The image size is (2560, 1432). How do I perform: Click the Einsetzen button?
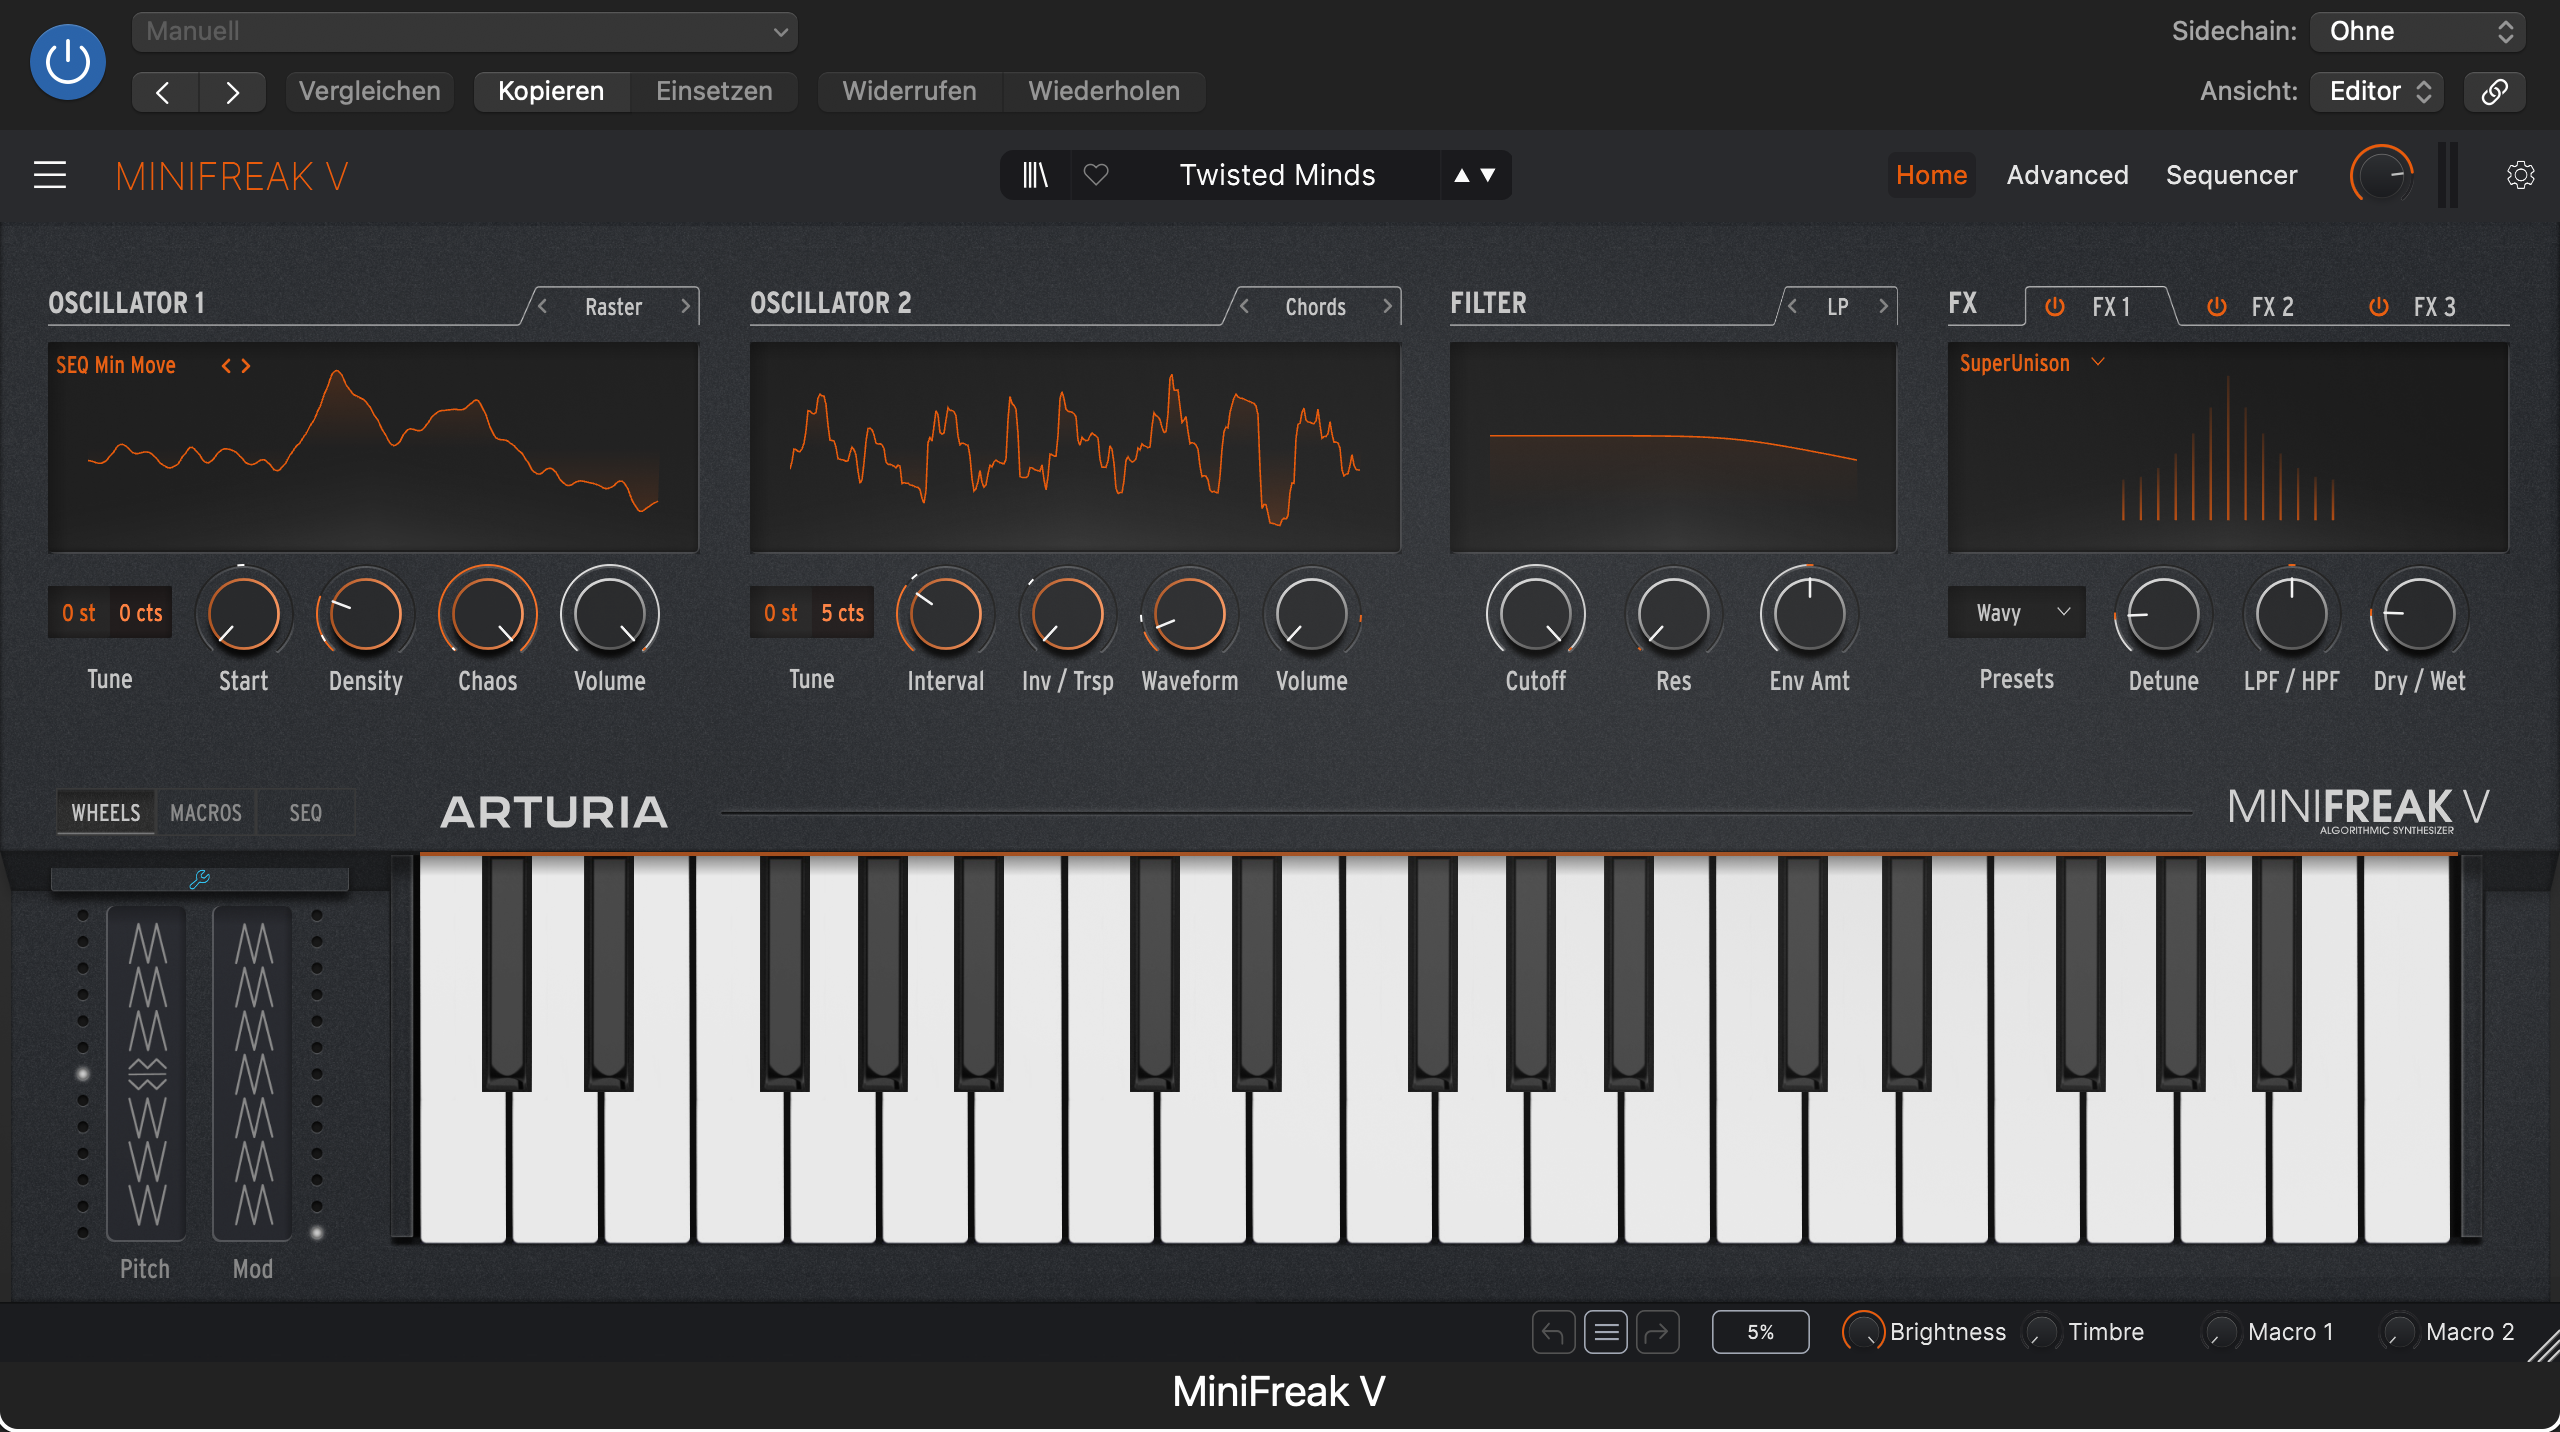click(714, 91)
